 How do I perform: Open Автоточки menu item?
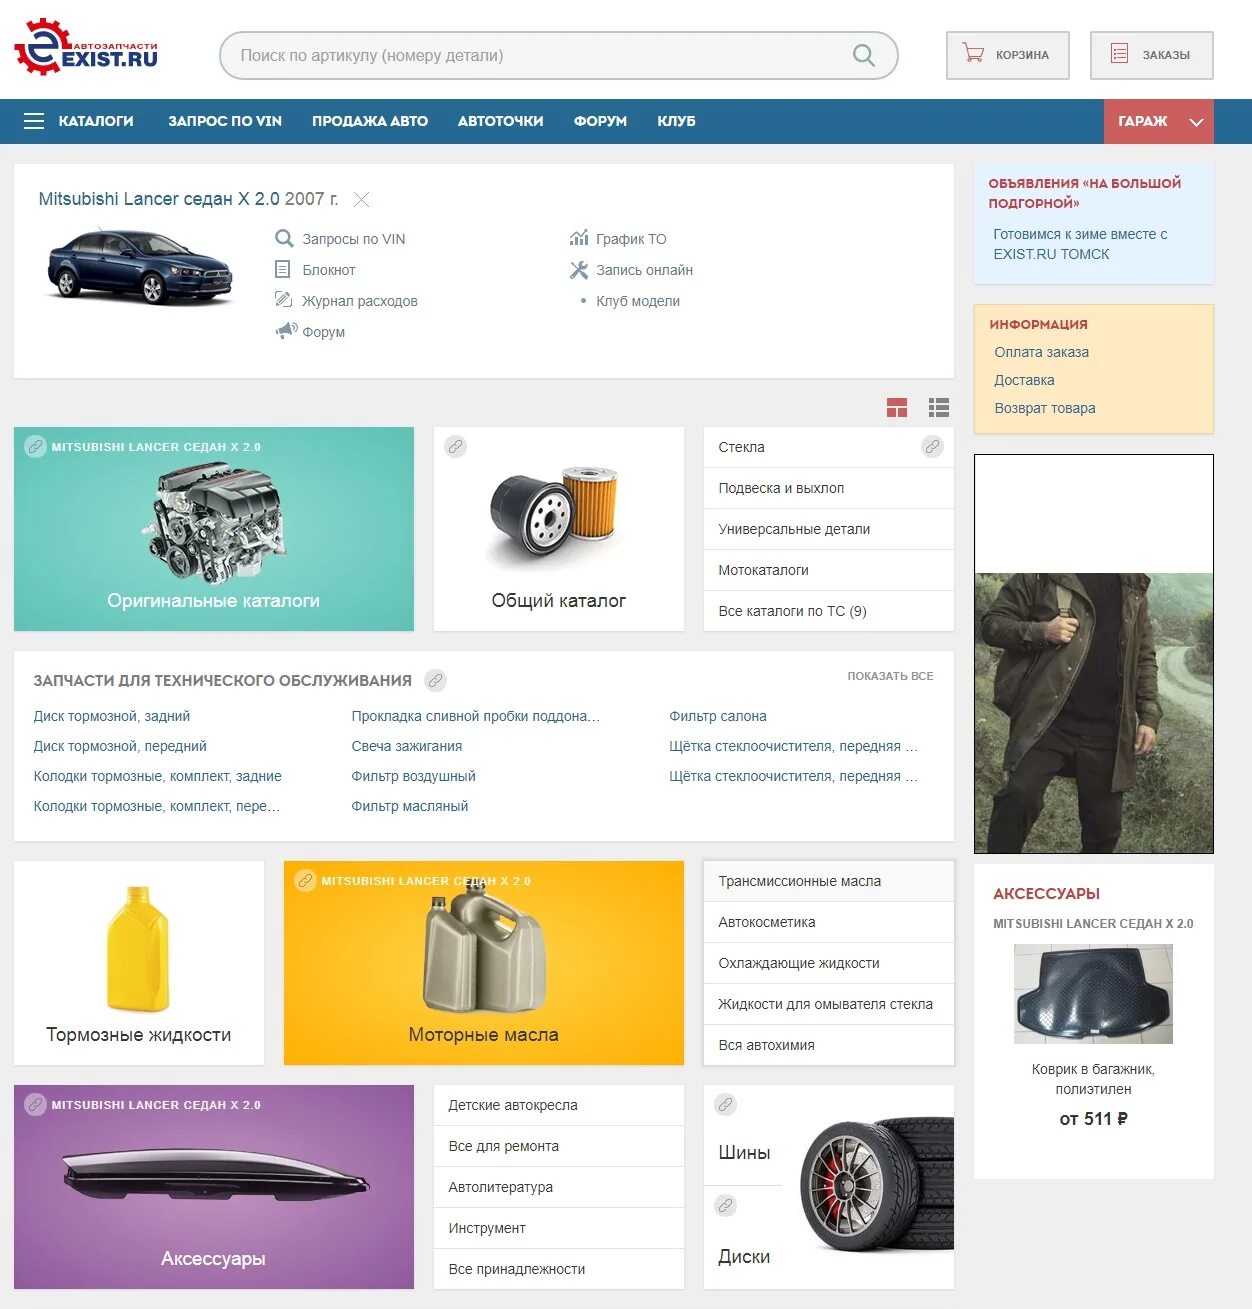(x=500, y=121)
